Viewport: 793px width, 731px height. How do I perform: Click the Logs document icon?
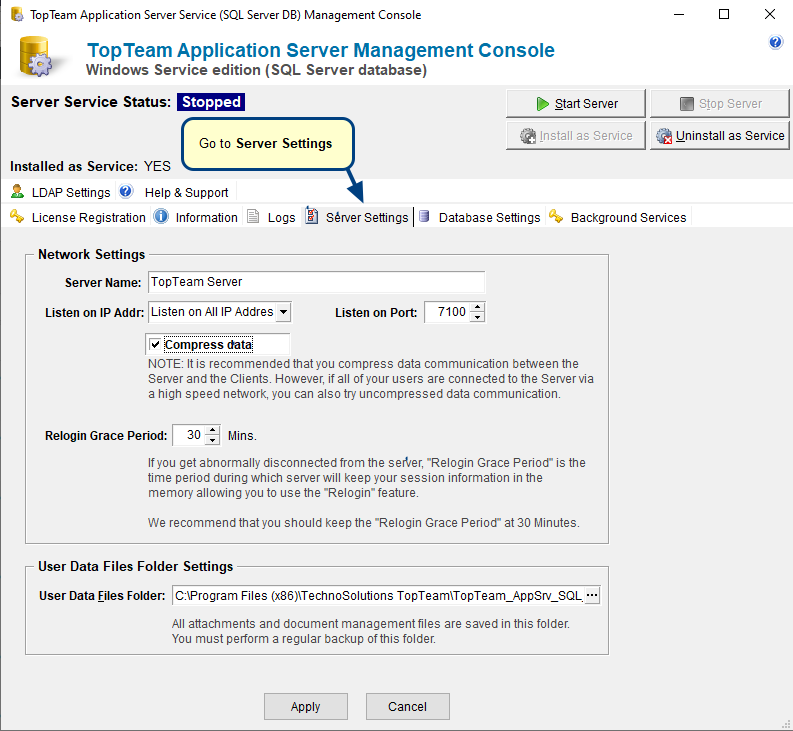[x=253, y=217]
